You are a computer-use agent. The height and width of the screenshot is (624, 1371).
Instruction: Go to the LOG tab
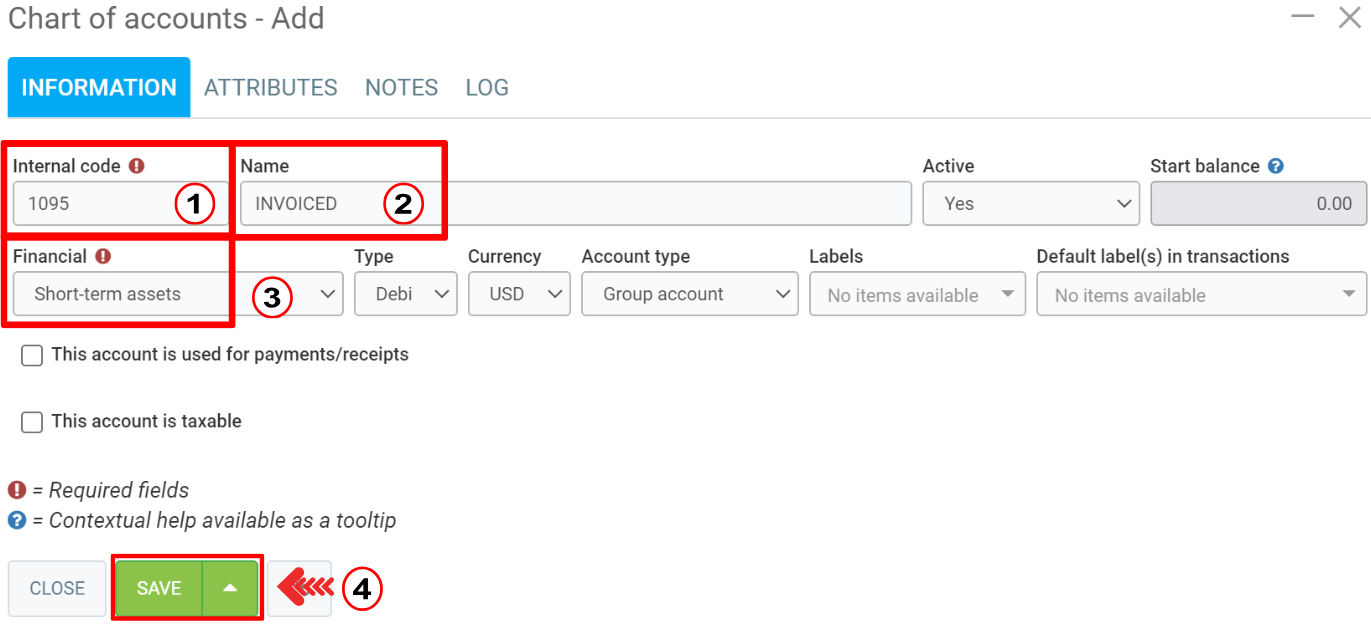pyautogui.click(x=487, y=88)
